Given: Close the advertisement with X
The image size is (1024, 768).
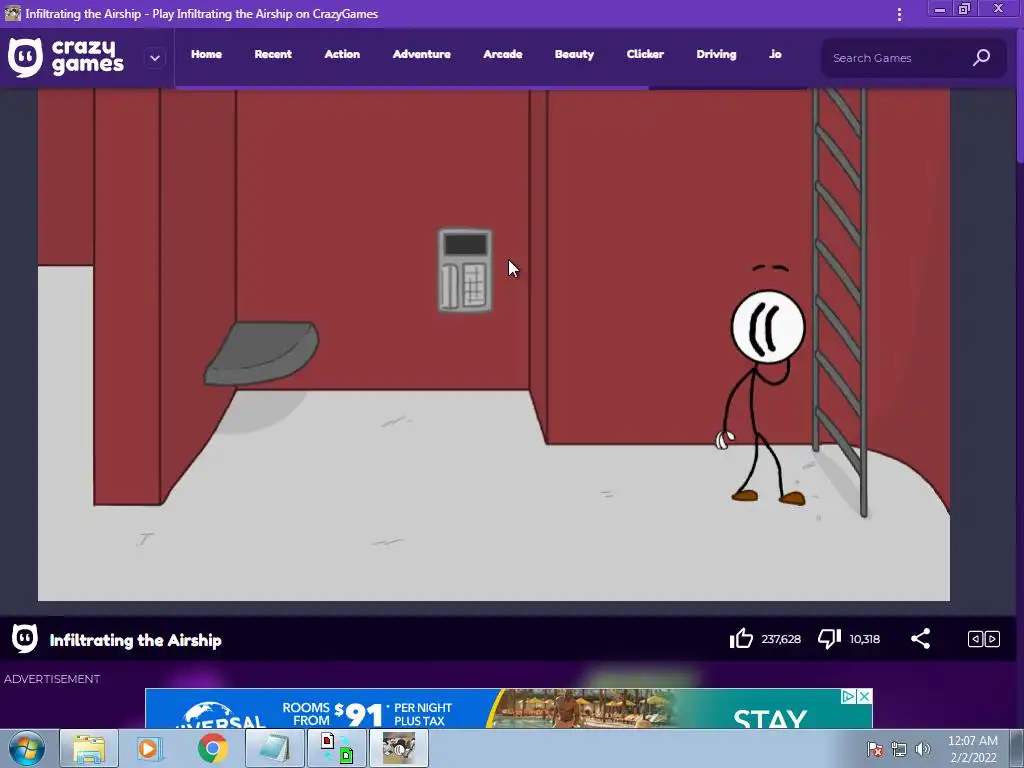Looking at the screenshot, I should [864, 696].
